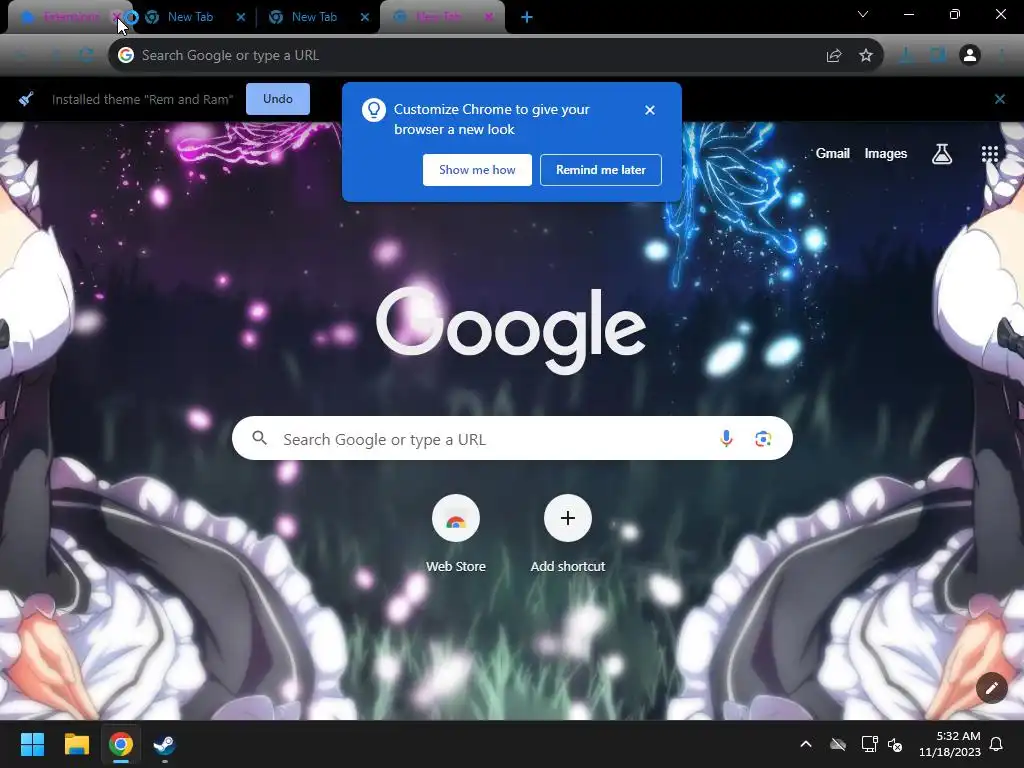
Task: Open the Windows Start menu
Action: (x=32, y=744)
